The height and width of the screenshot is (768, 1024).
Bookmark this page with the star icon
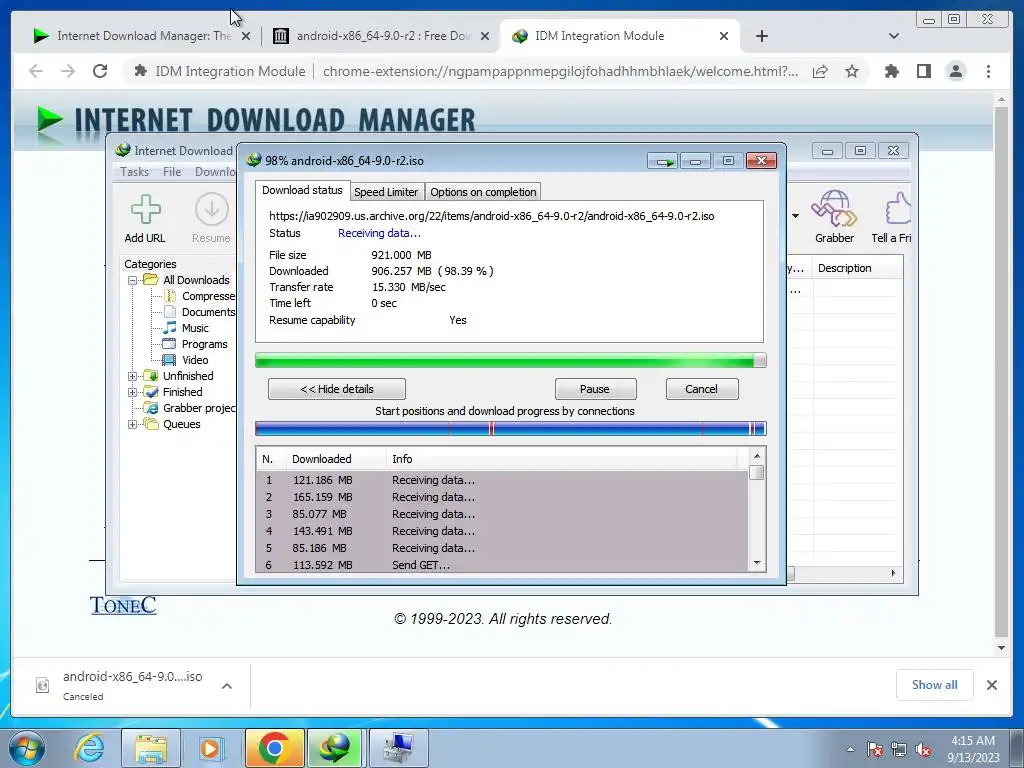[852, 71]
